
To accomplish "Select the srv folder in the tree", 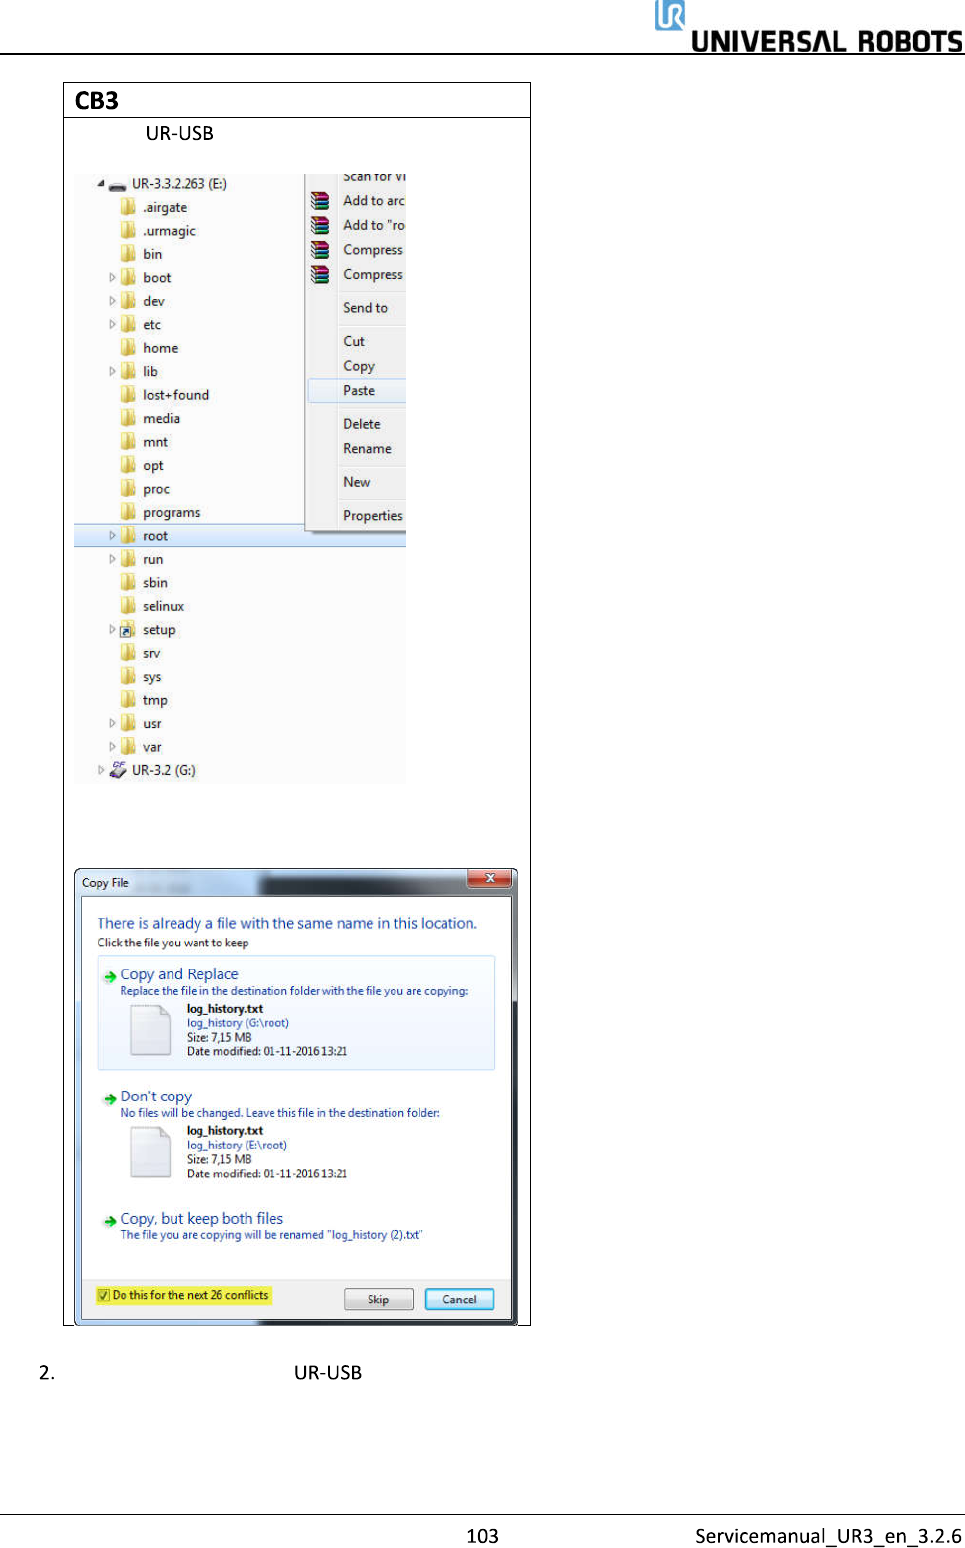I will click(151, 653).
